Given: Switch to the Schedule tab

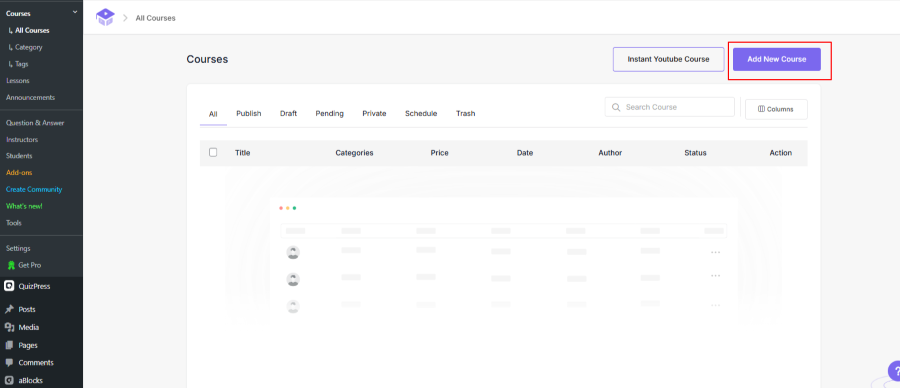Looking at the screenshot, I should 421,114.
